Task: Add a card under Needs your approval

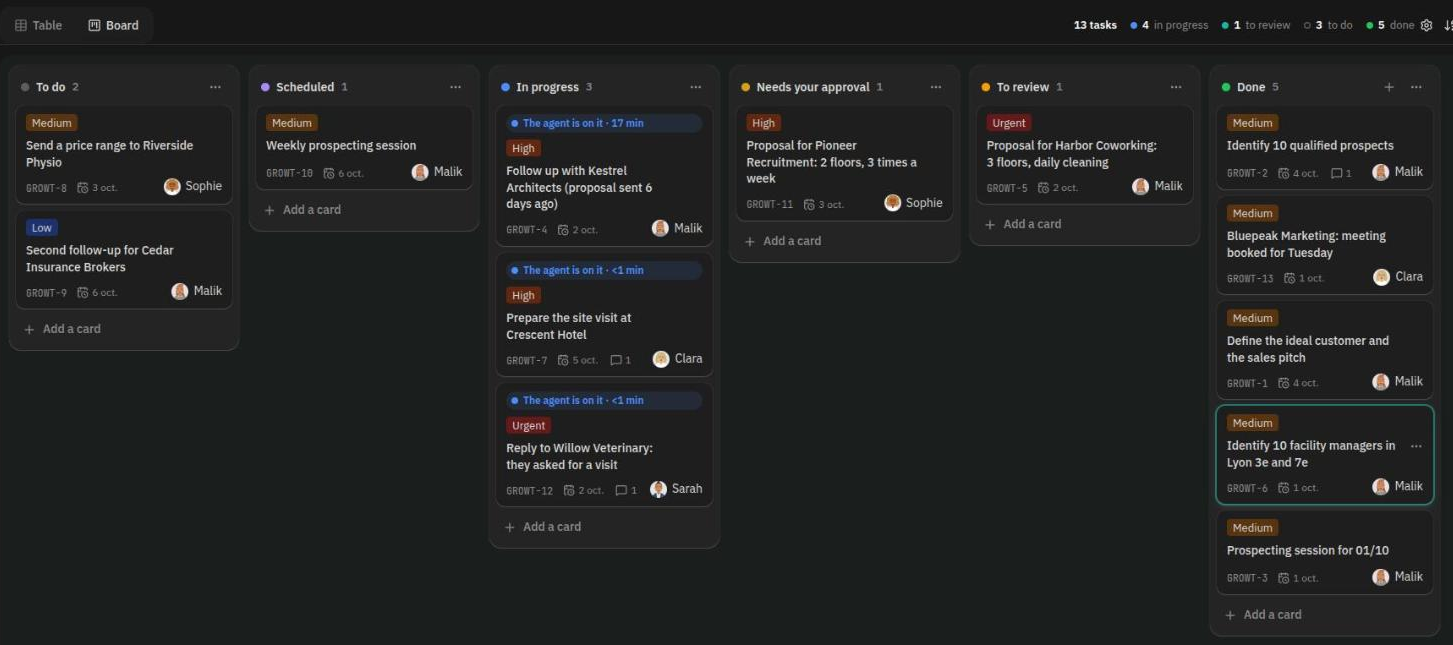Action: (782, 241)
